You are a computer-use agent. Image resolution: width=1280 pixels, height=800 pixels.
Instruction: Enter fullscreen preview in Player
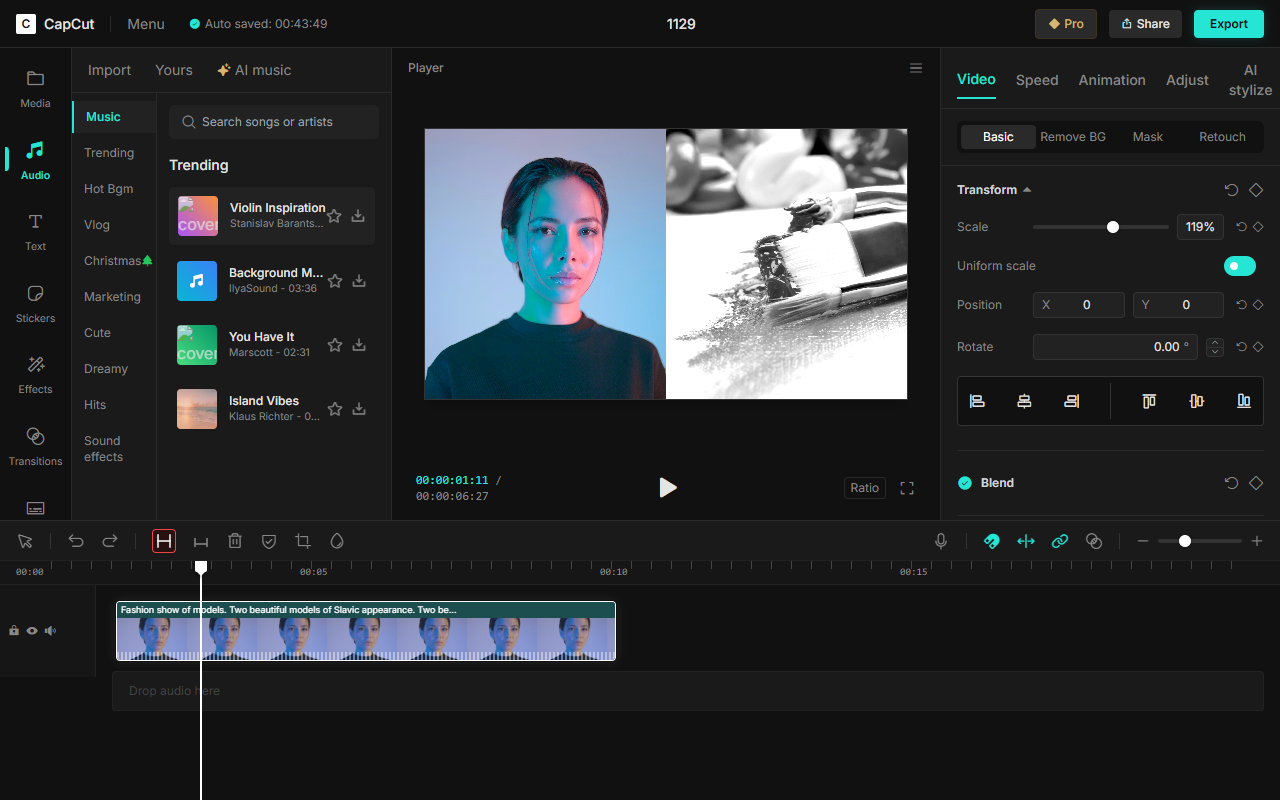(907, 488)
